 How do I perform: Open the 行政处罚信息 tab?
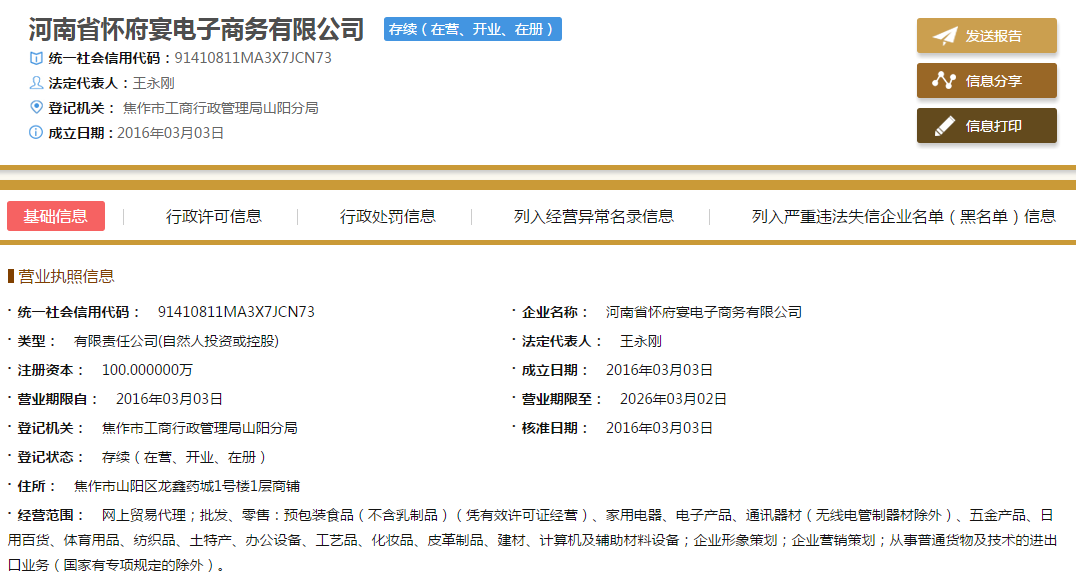click(x=388, y=216)
